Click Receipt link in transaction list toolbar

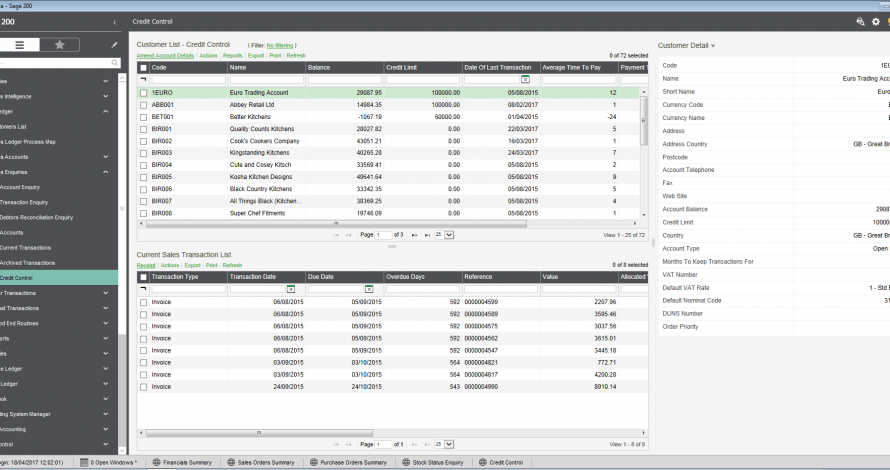146,265
